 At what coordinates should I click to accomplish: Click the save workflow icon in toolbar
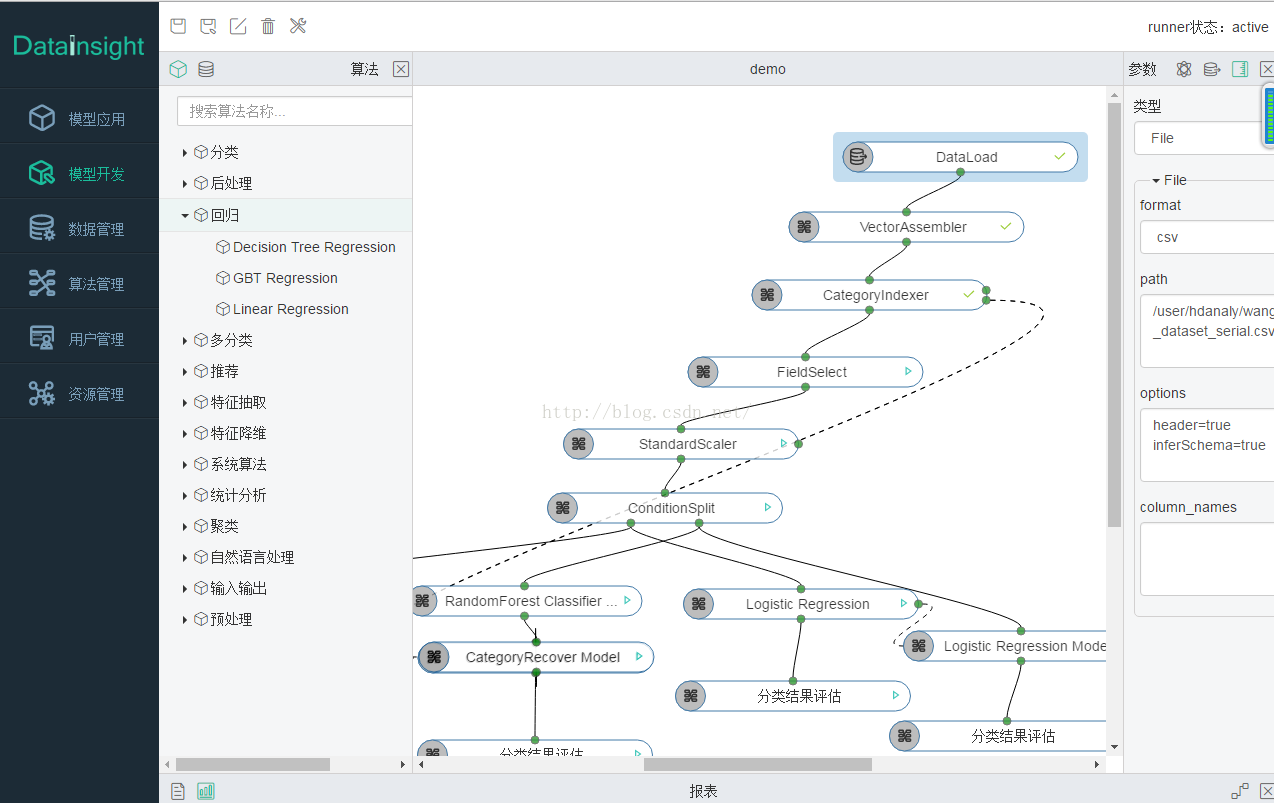pyautogui.click(x=178, y=26)
